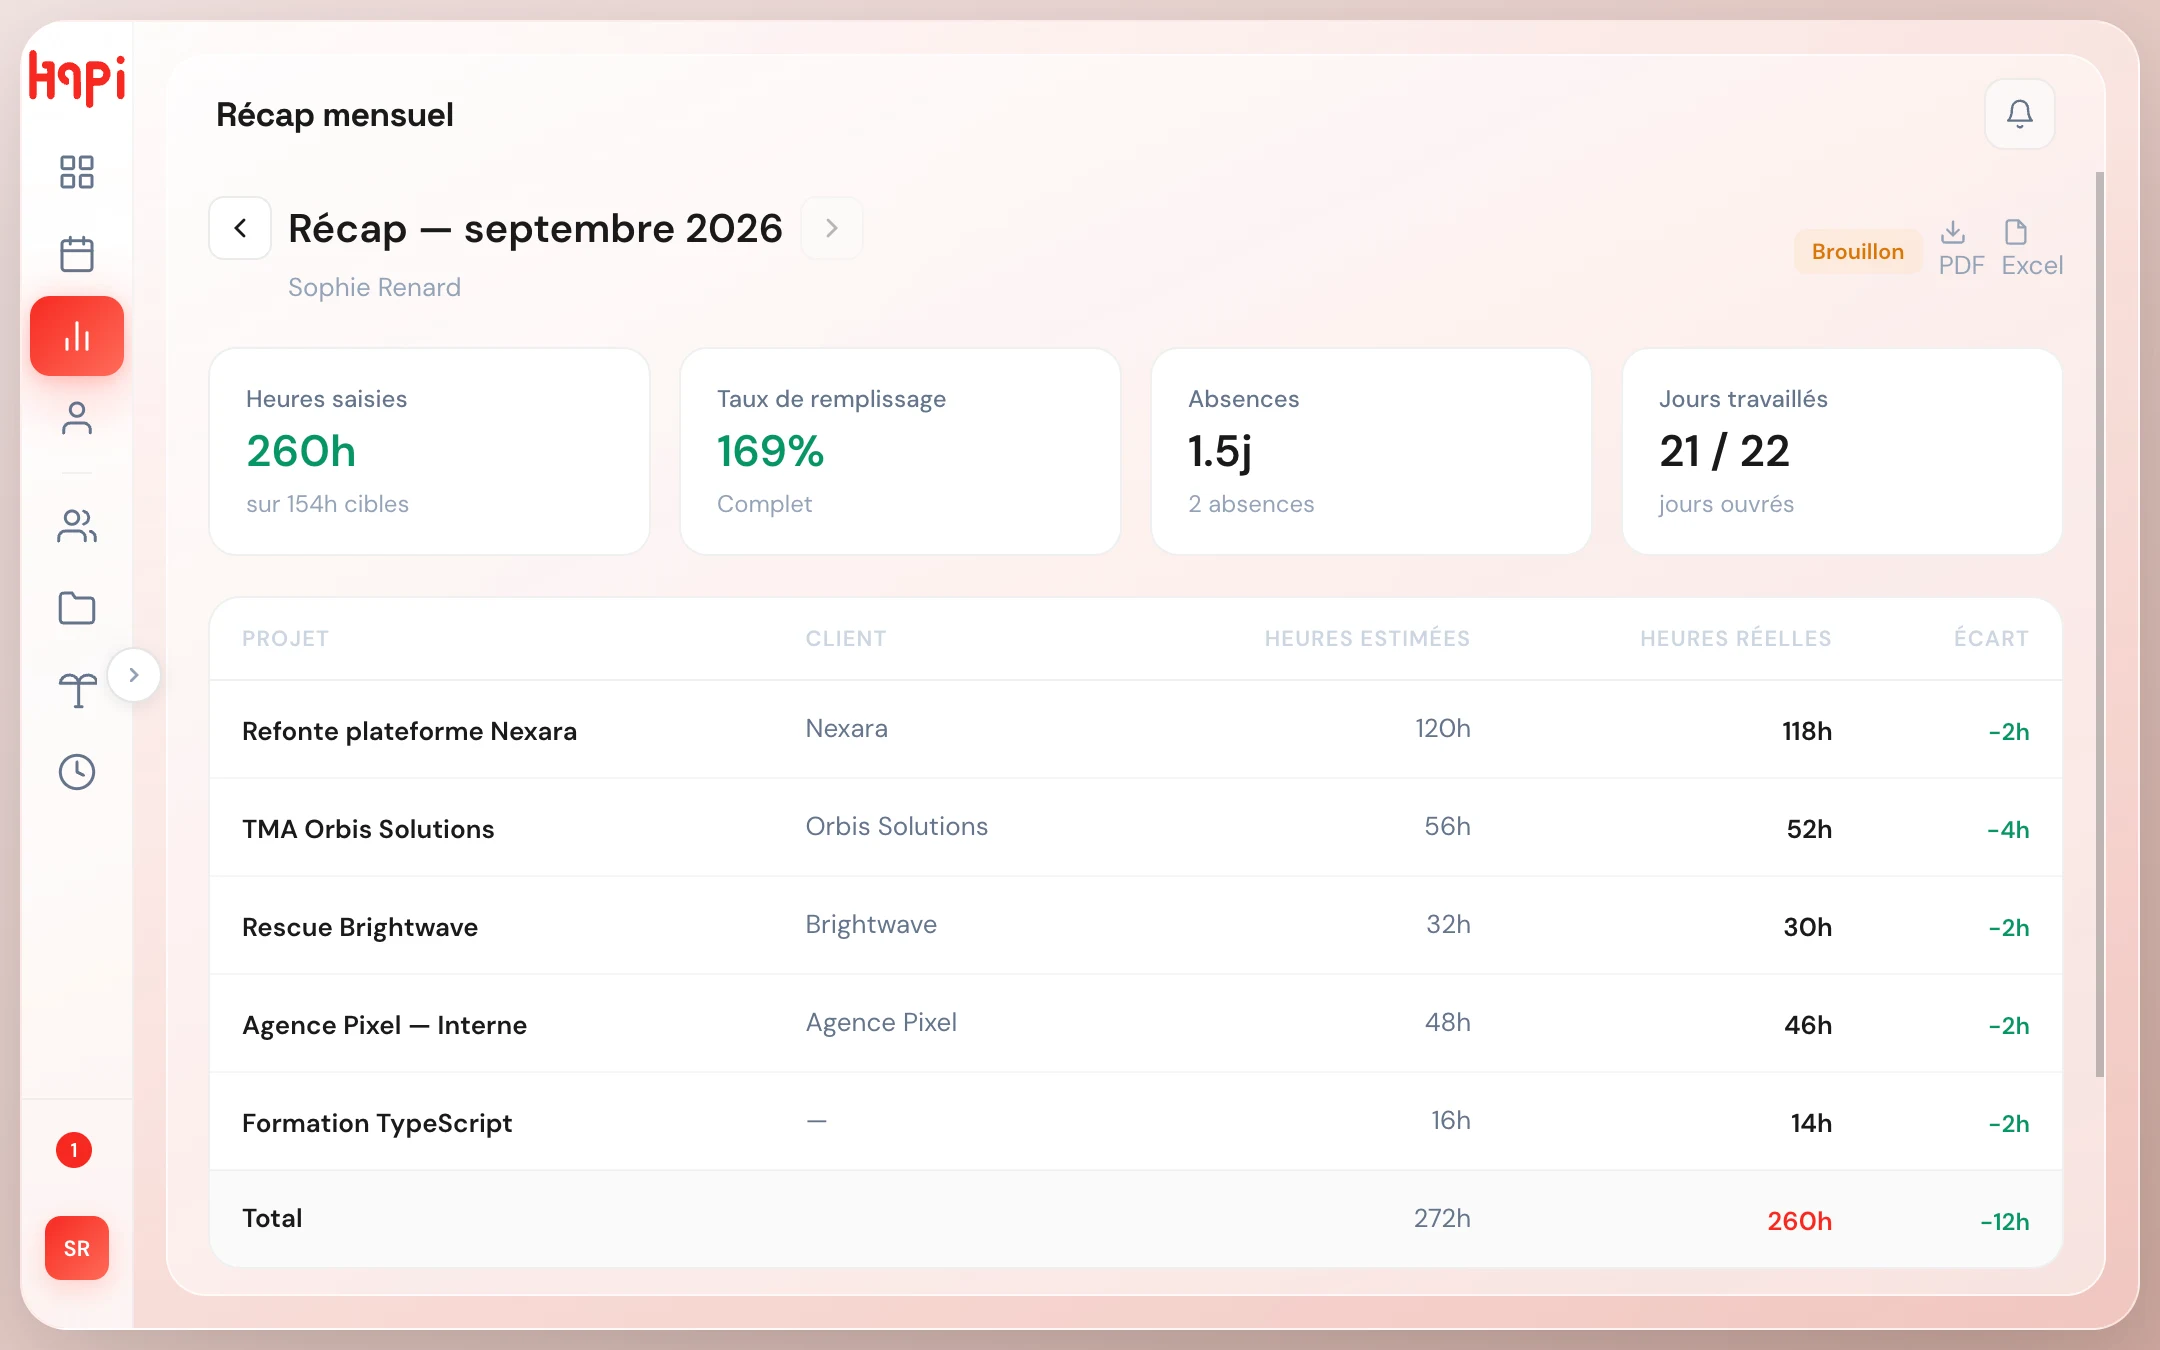Screen dimensions: 2160x1350
Task: Click the Récap — septembre 2026 heading
Action: 535,228
